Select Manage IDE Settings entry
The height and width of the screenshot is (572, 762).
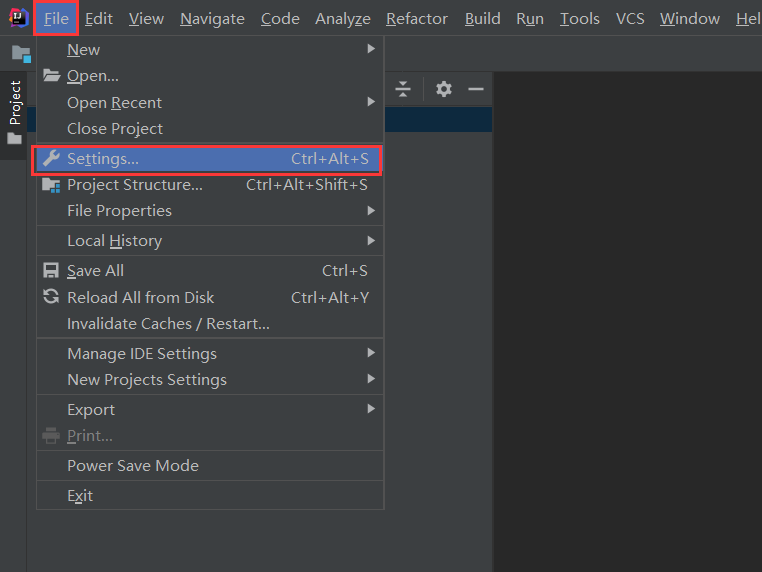pyautogui.click(x=210, y=353)
